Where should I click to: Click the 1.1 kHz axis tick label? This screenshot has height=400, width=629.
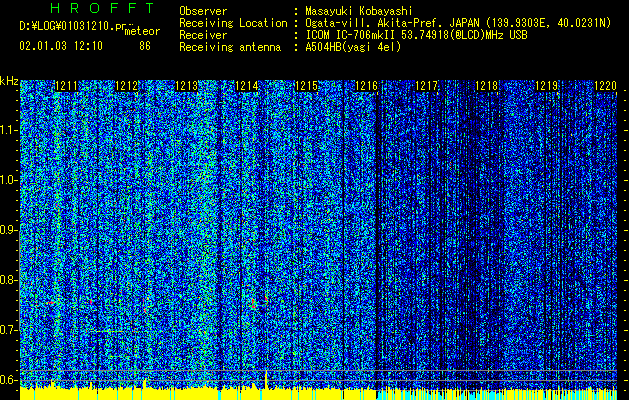tap(8, 130)
